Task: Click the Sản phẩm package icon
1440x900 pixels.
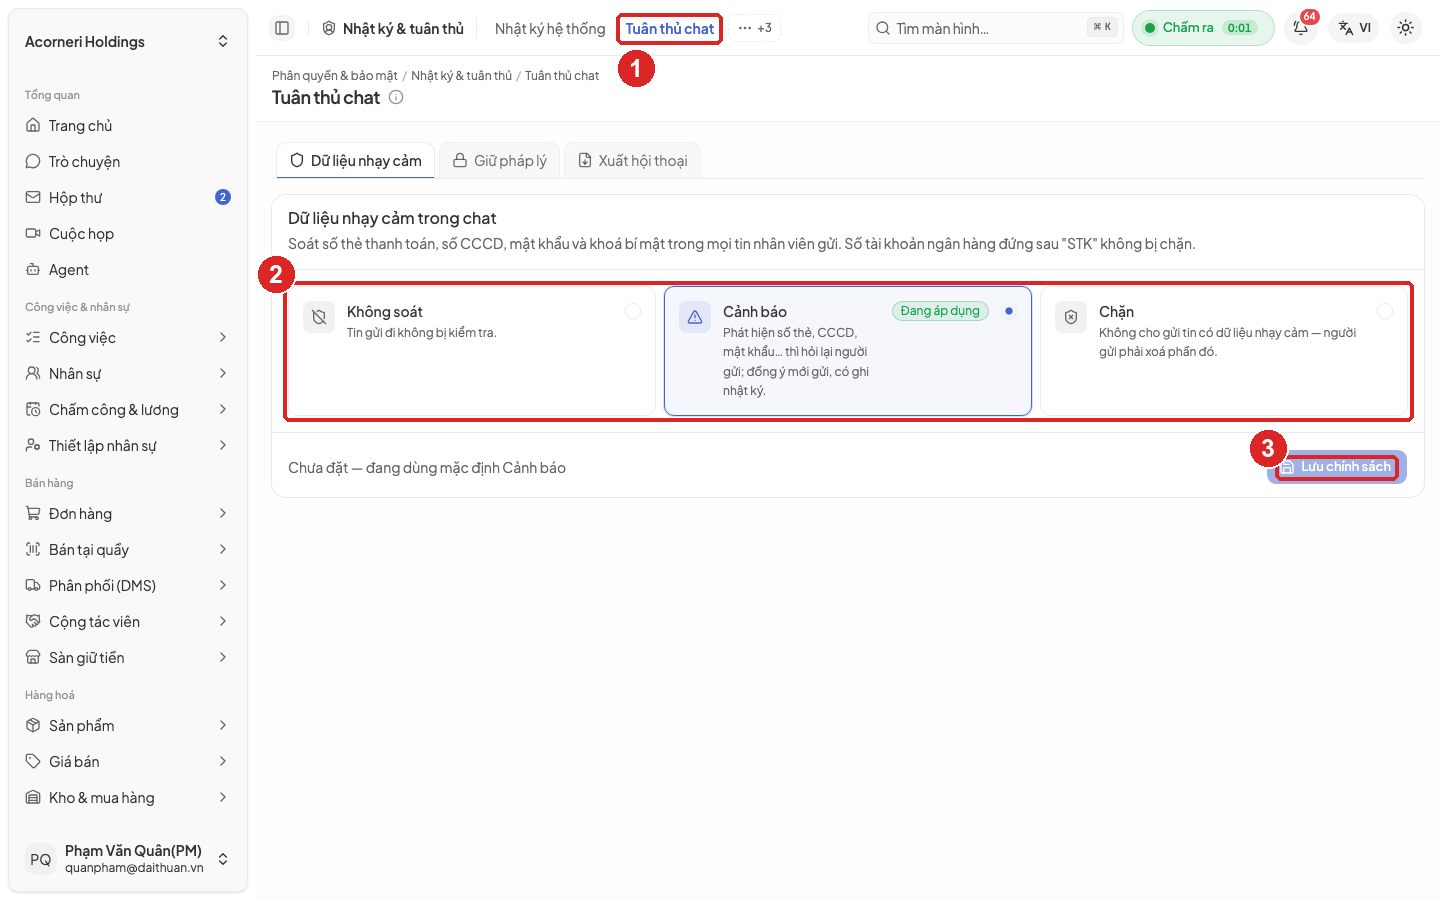Action: click(x=33, y=726)
